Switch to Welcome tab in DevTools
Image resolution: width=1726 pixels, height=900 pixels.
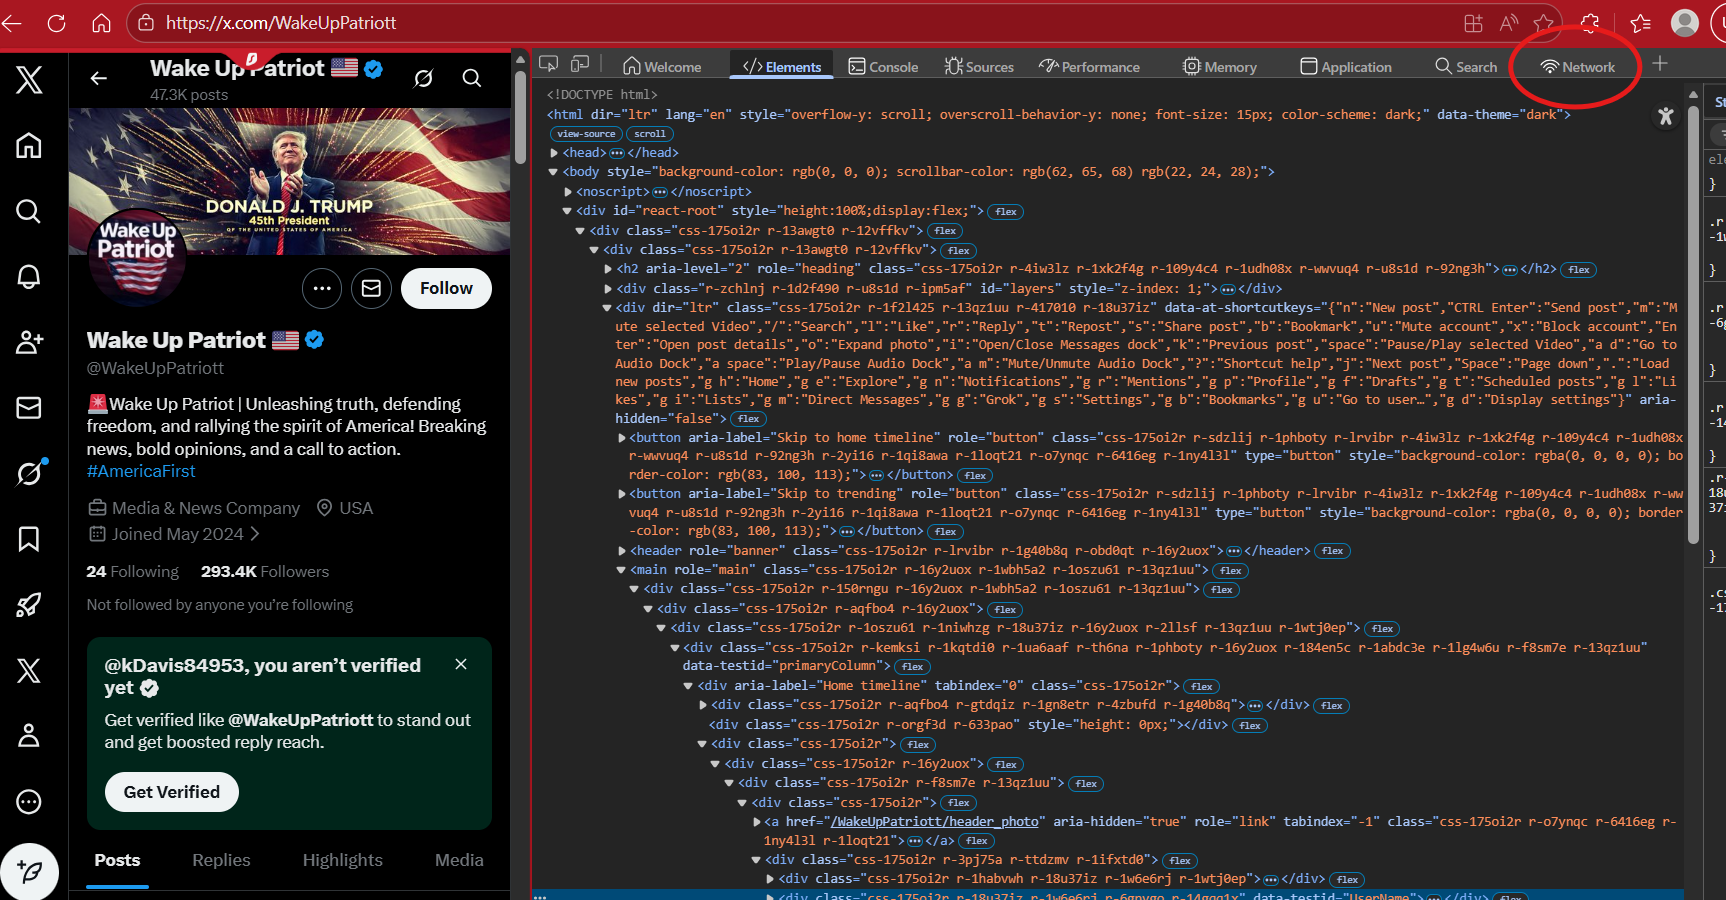click(x=662, y=66)
